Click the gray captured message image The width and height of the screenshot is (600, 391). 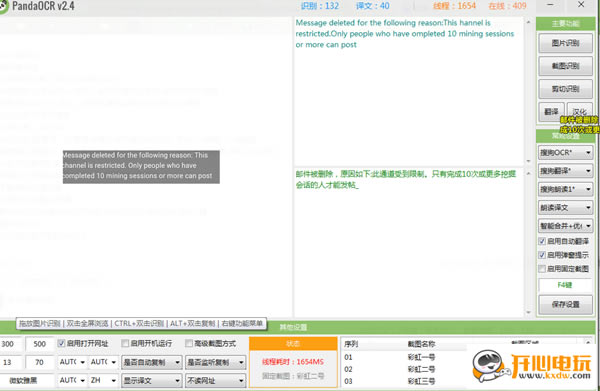tap(141, 166)
